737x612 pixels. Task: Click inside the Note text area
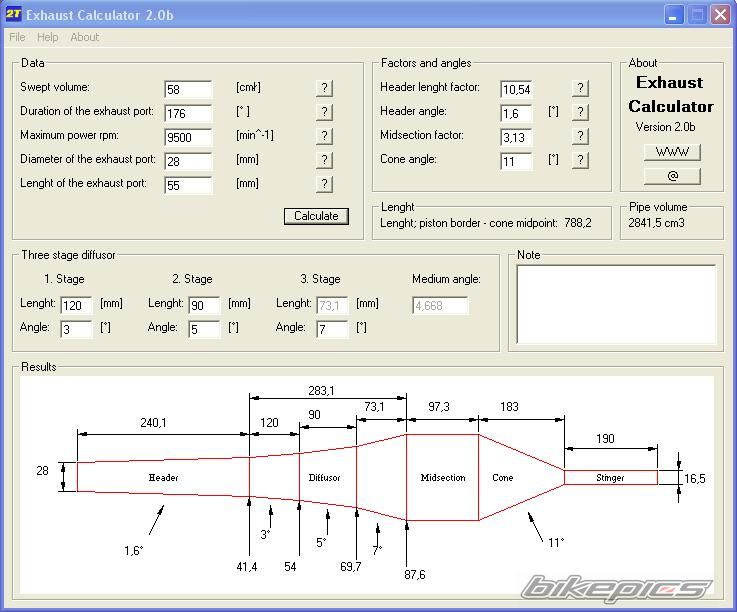[616, 305]
